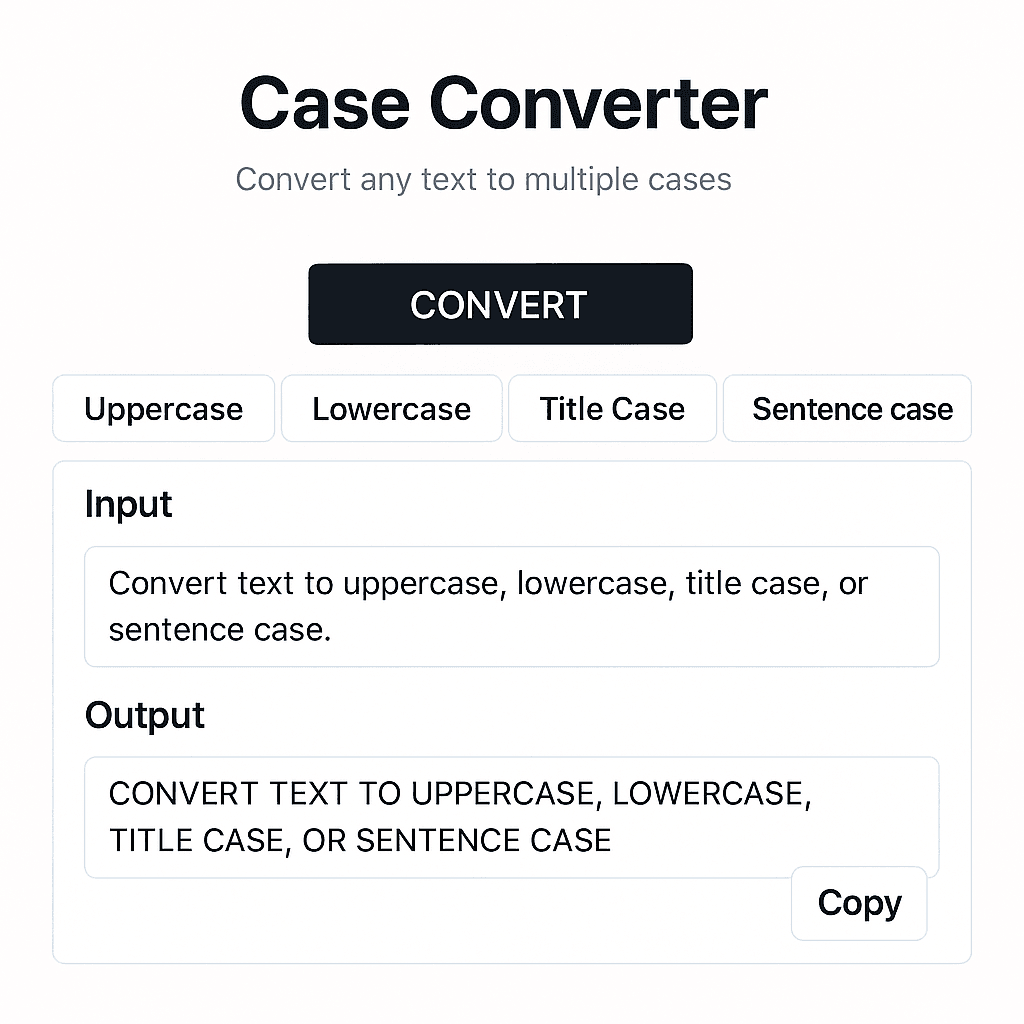The width and height of the screenshot is (1024, 1024).
Task: Switch to the Lowercase tab
Action: click(391, 408)
